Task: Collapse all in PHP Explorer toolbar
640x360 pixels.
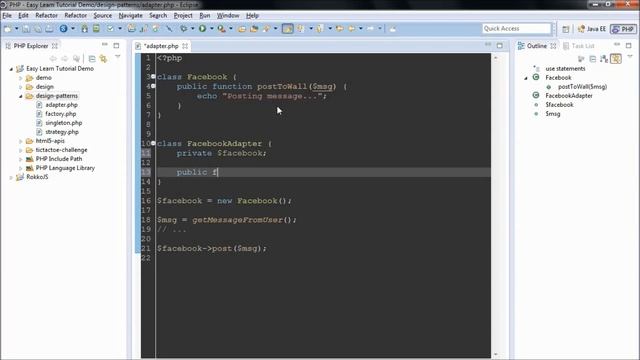Action: [x=92, y=59]
